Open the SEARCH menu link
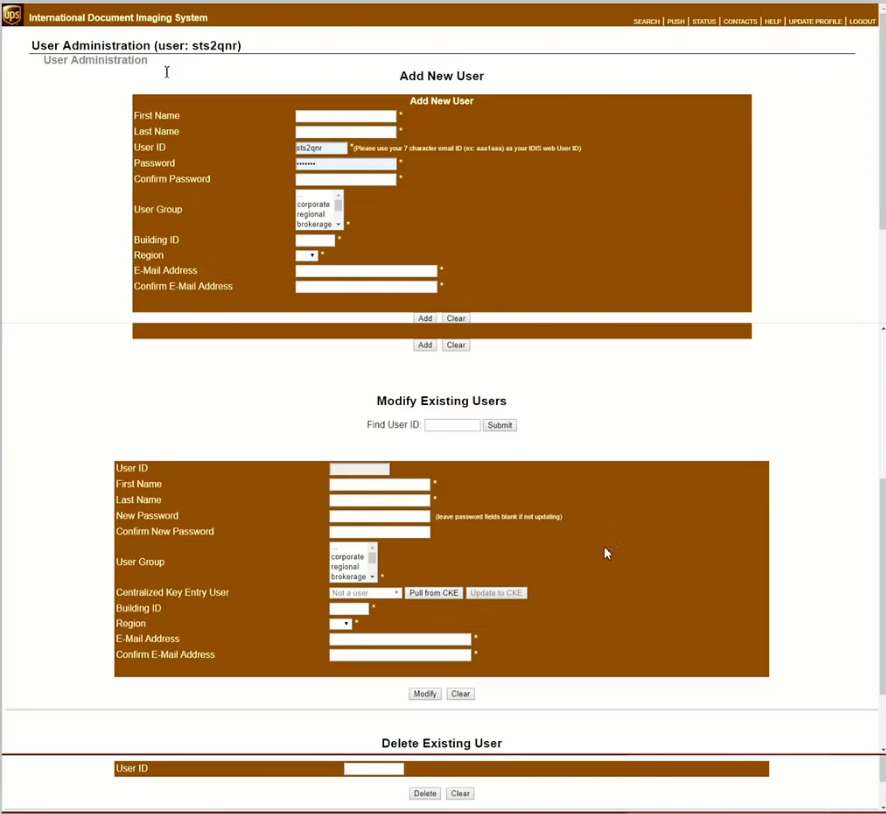This screenshot has height=814, width=886. point(646,21)
